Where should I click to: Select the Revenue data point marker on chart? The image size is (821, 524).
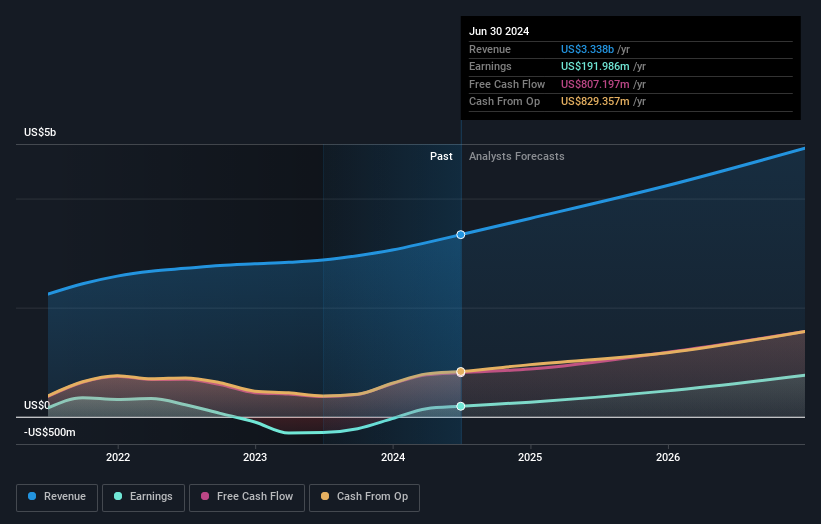point(461,235)
